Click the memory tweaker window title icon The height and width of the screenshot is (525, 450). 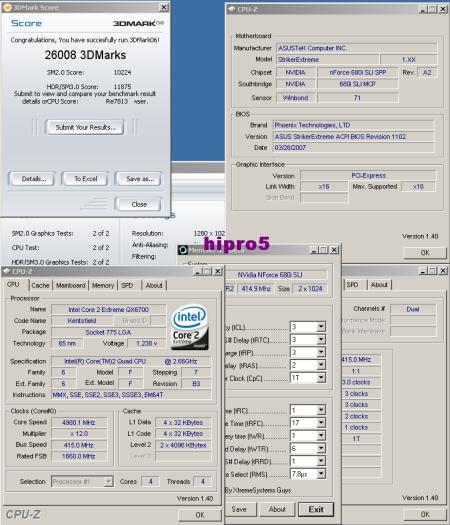pyautogui.click(x=183, y=250)
